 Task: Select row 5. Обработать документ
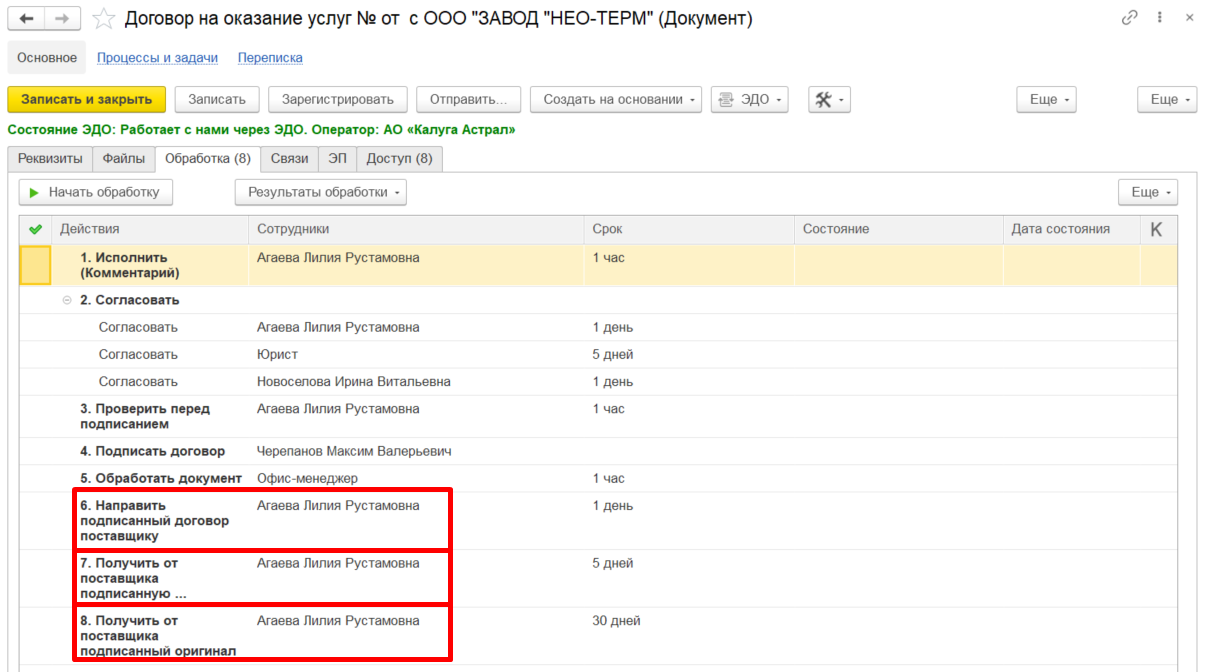point(598,478)
